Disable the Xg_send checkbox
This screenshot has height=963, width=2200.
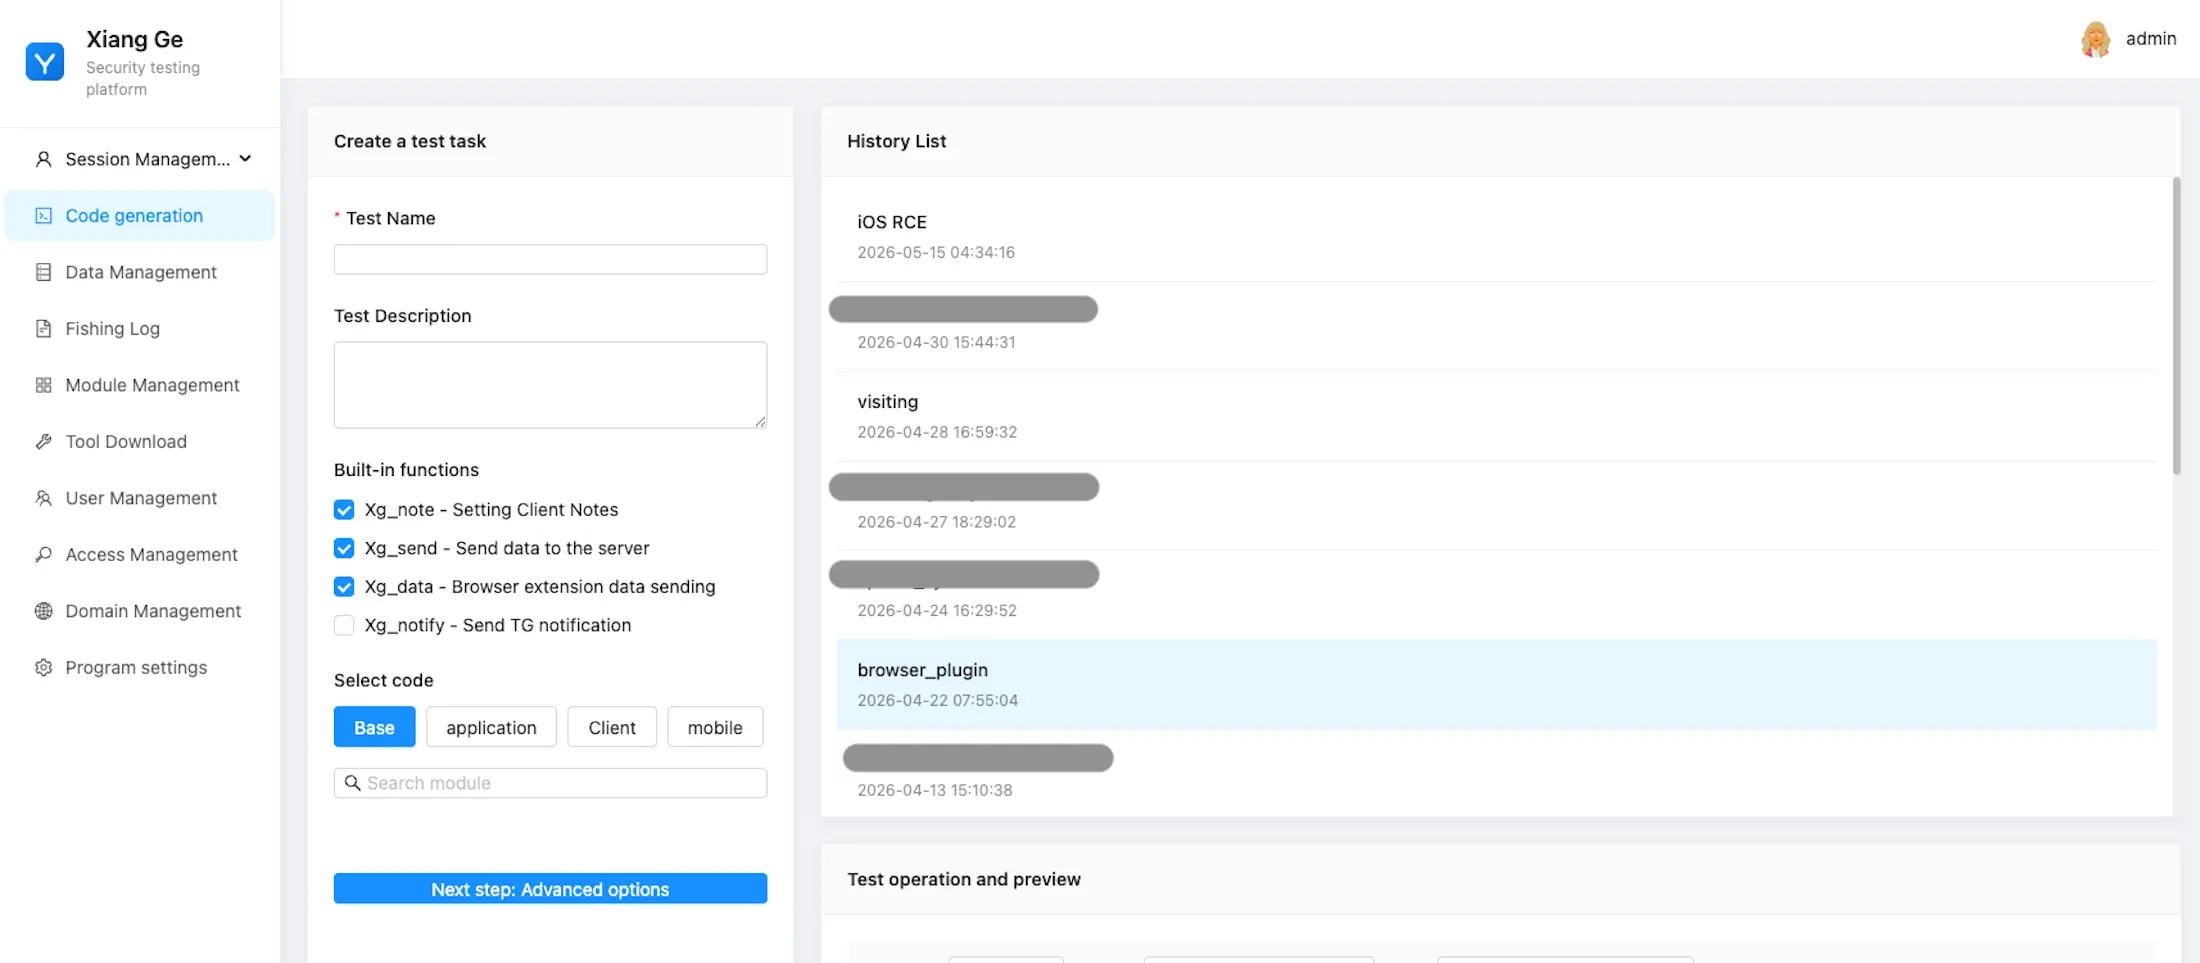coord(344,548)
